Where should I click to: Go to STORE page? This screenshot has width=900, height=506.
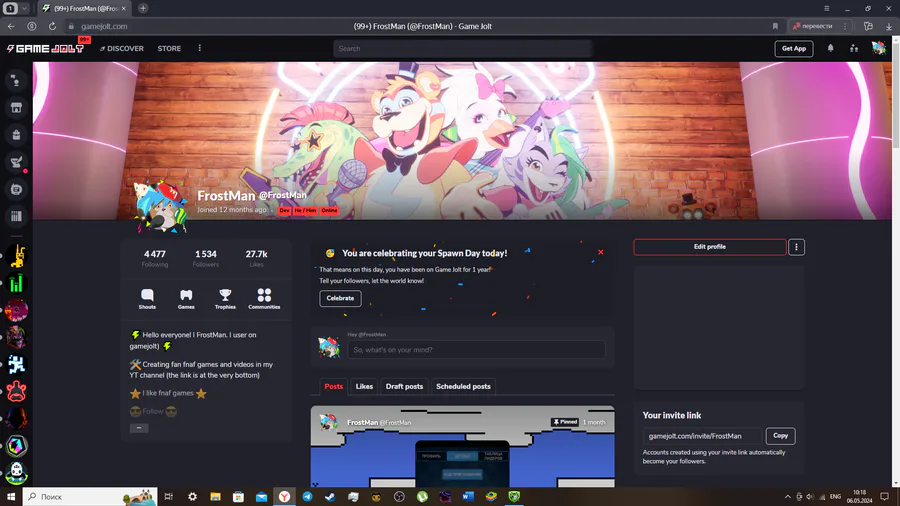point(169,49)
